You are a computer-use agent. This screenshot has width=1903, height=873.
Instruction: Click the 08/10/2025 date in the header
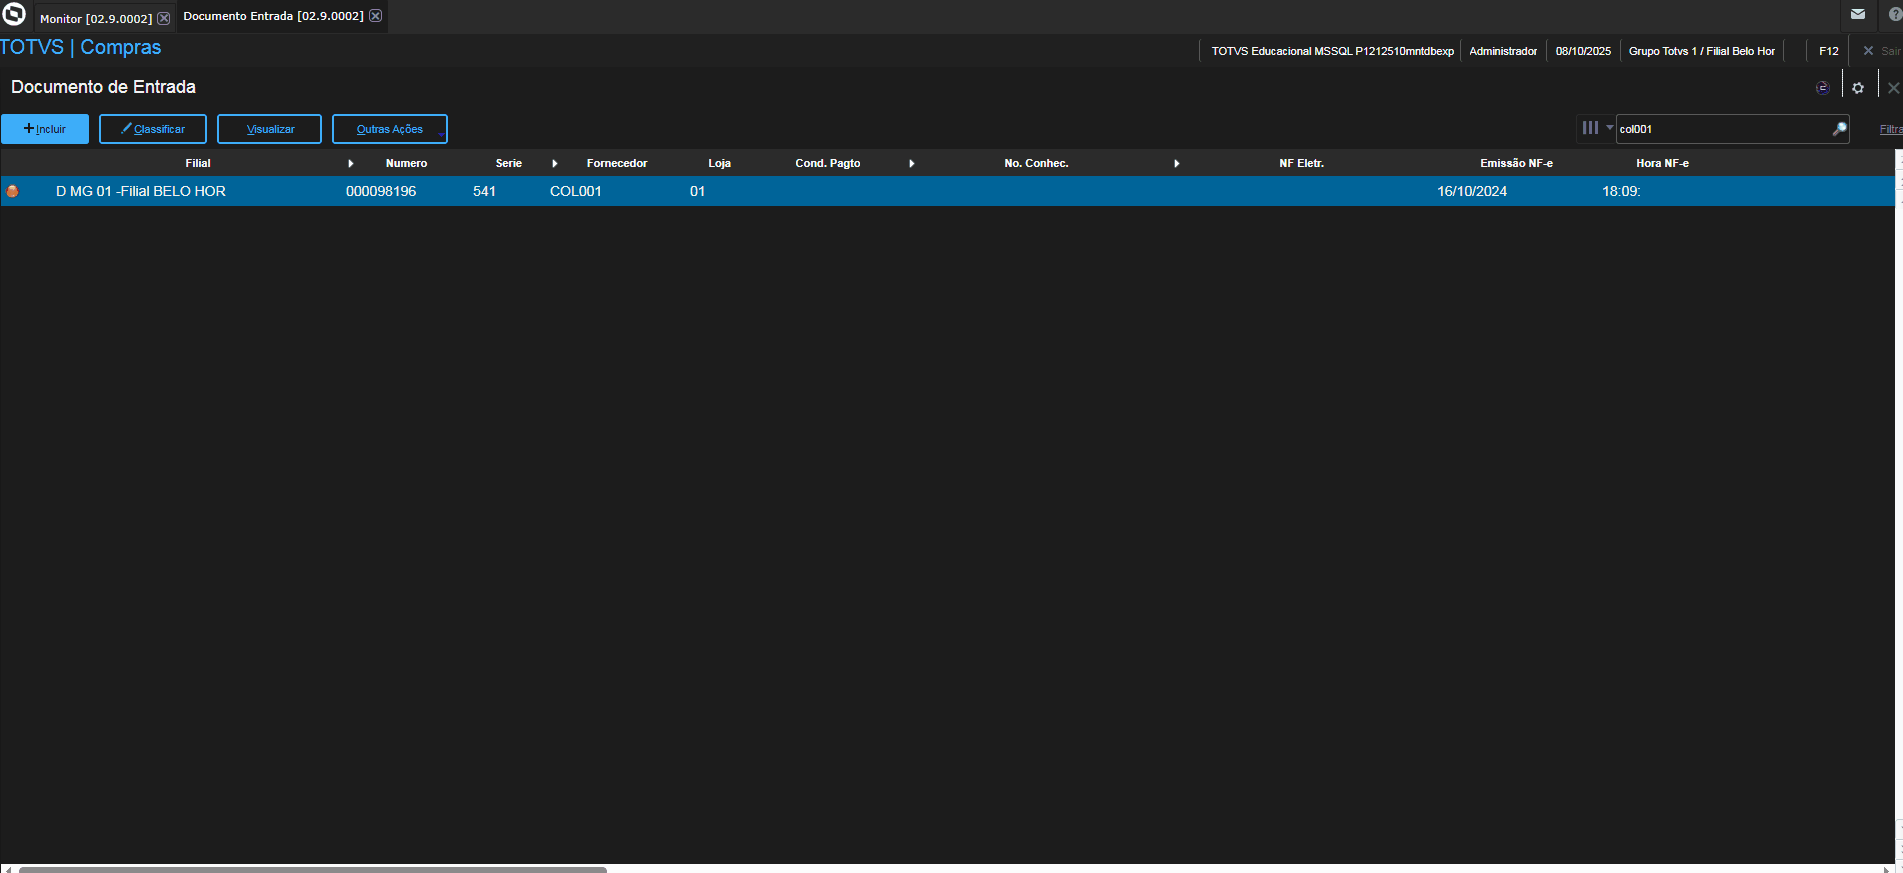(1583, 51)
